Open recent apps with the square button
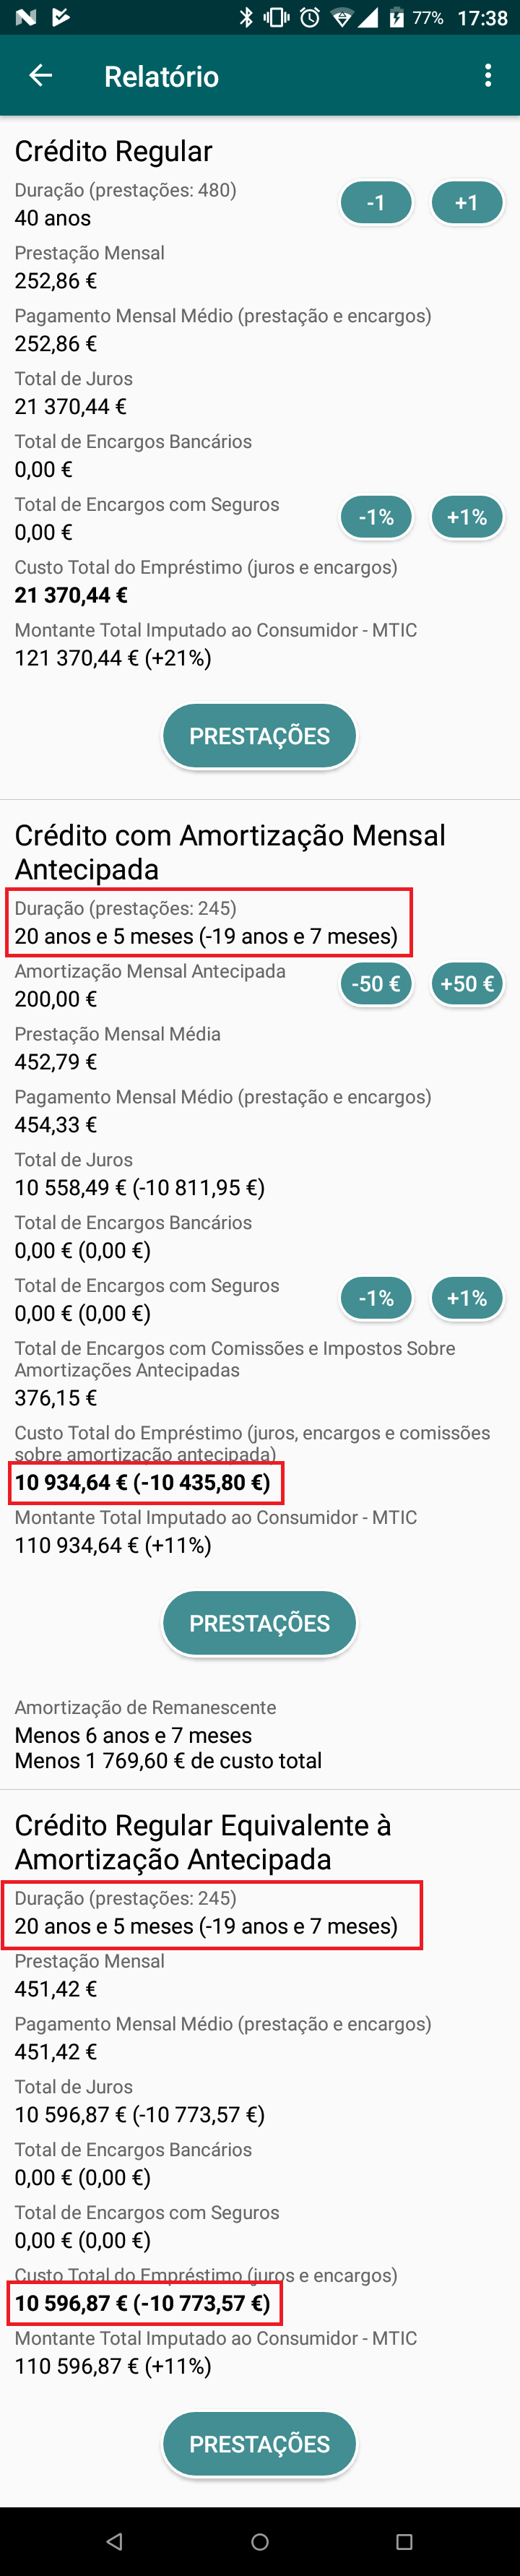This screenshot has height=2576, width=520. 404,2541
